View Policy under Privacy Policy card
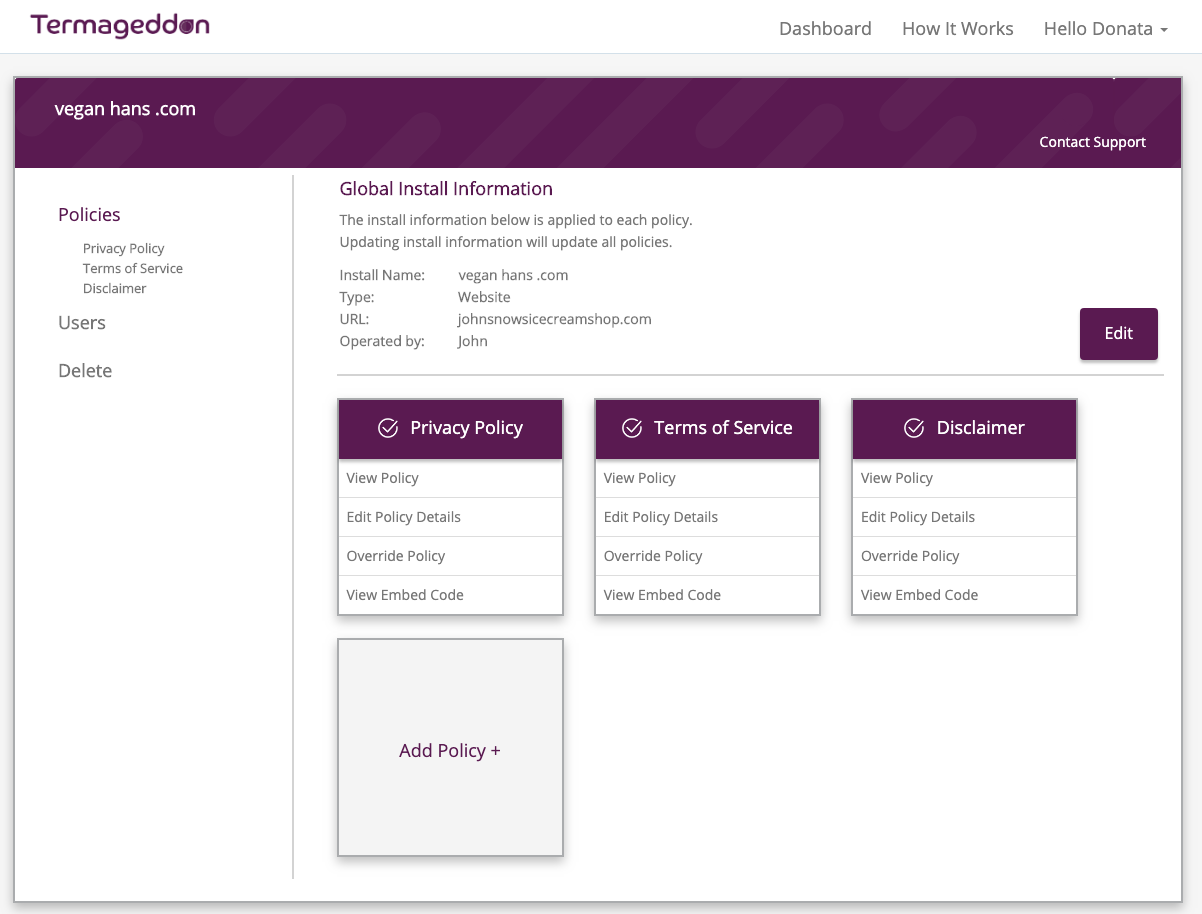 pos(451,478)
